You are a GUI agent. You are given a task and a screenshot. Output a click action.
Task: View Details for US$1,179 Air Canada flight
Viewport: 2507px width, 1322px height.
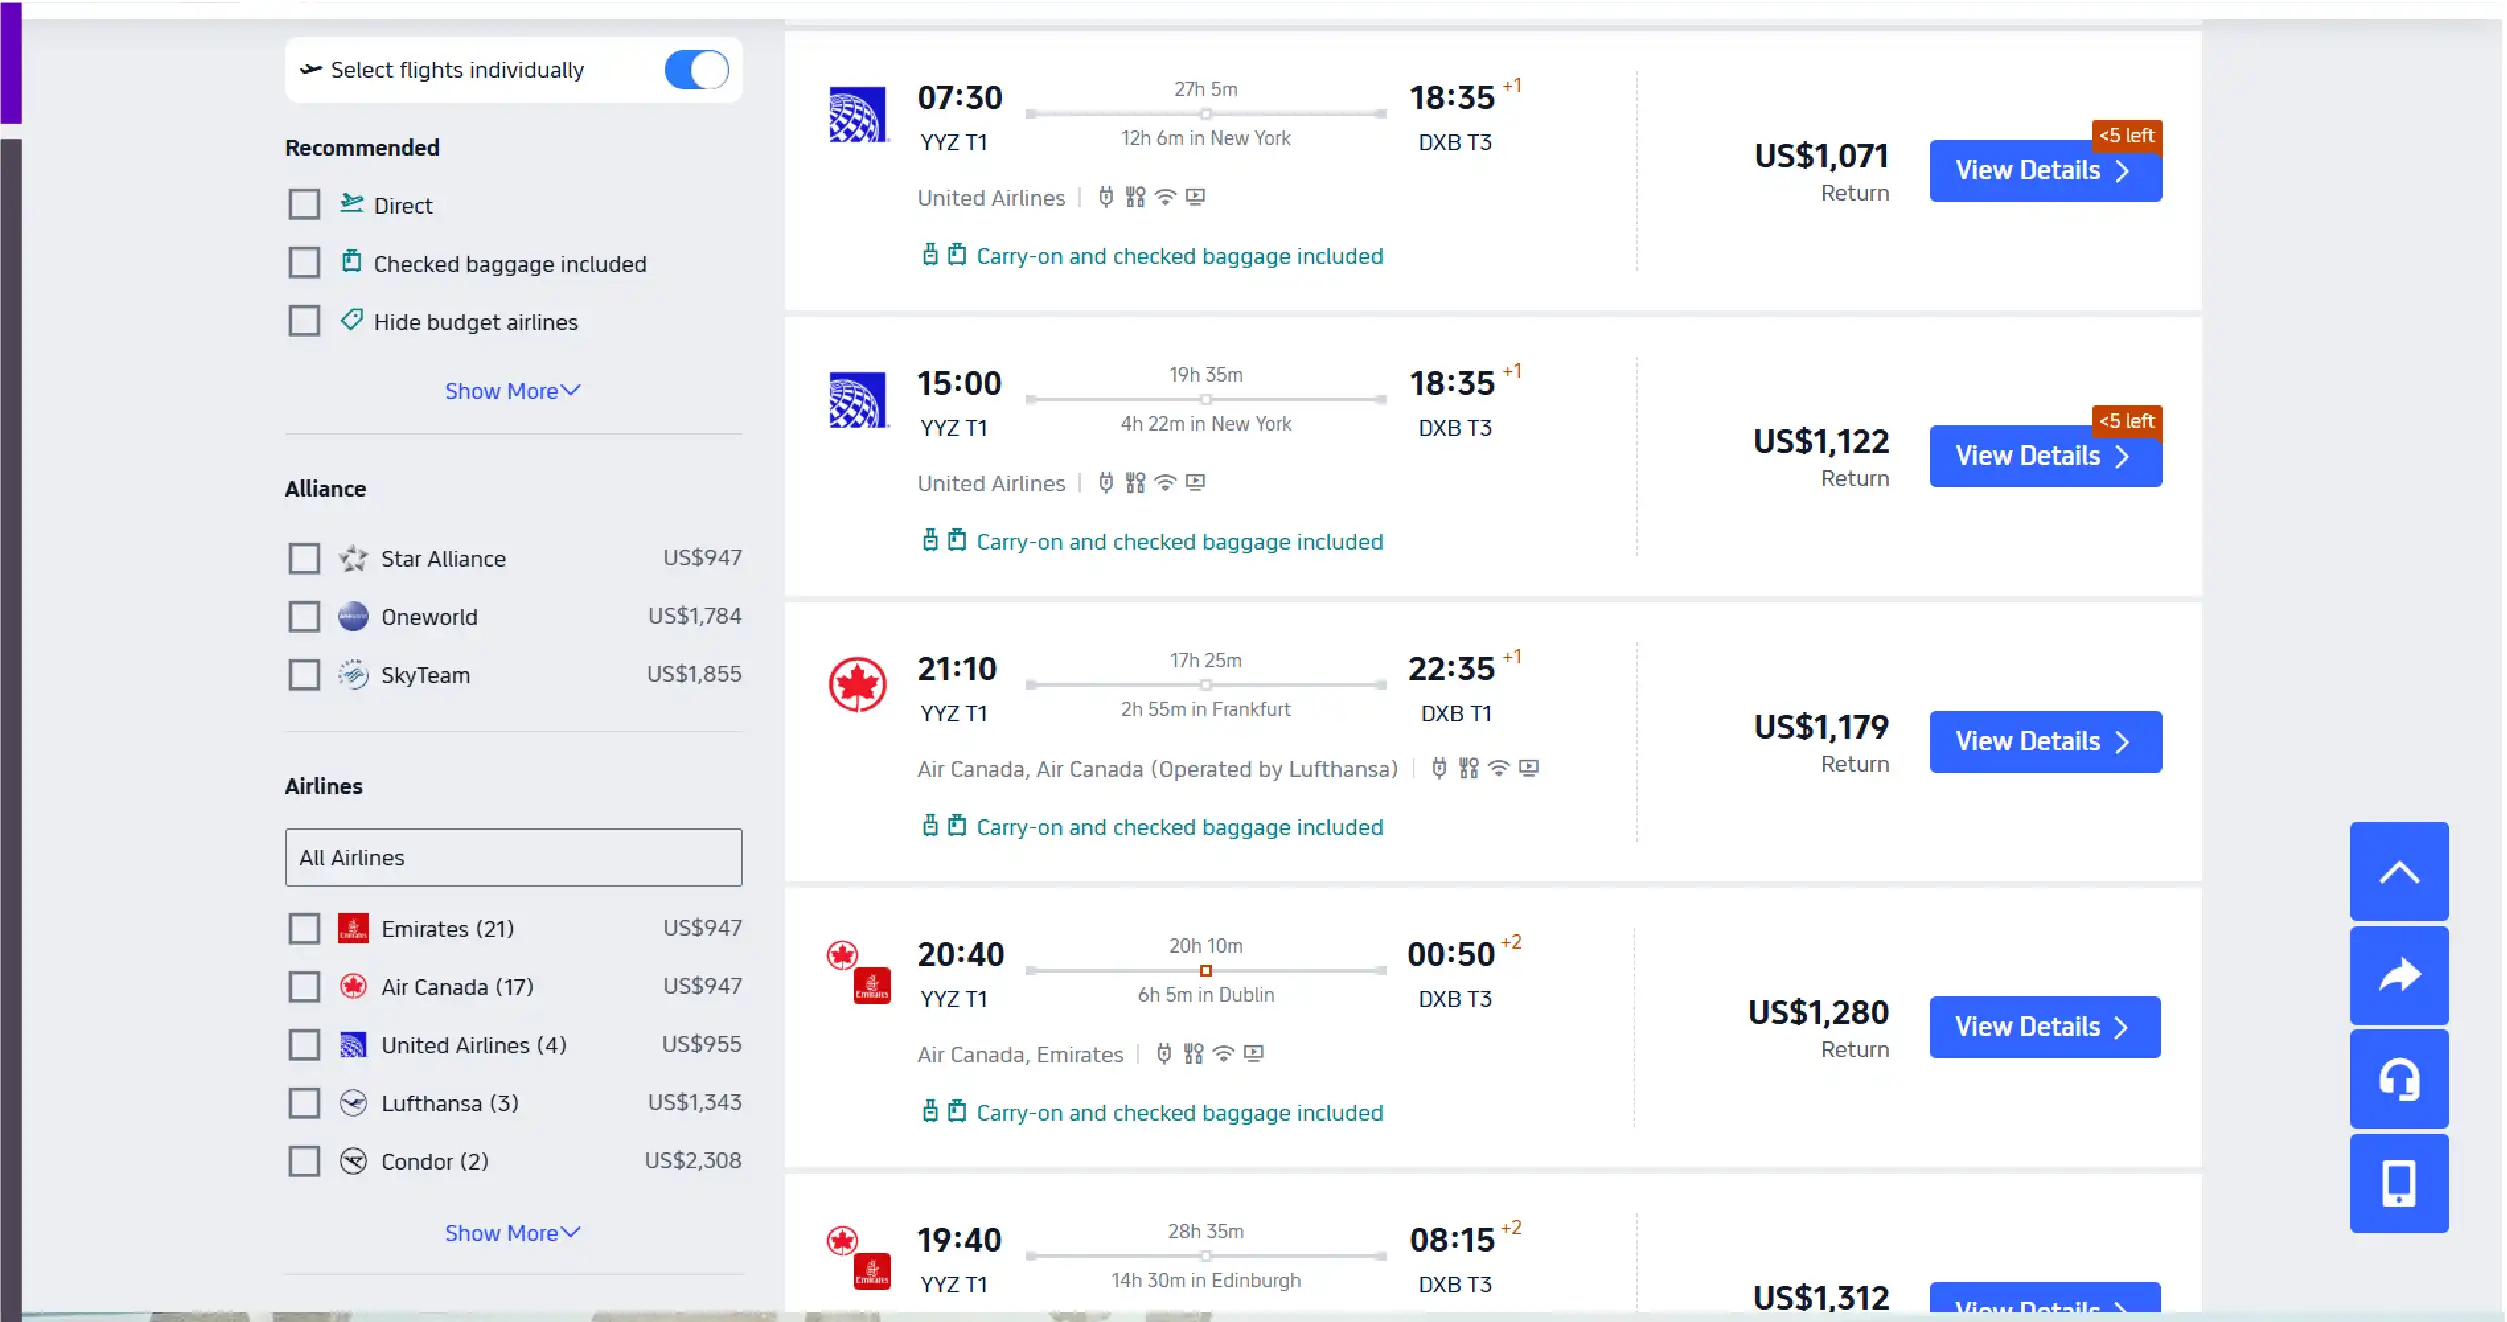pyautogui.click(x=2044, y=742)
